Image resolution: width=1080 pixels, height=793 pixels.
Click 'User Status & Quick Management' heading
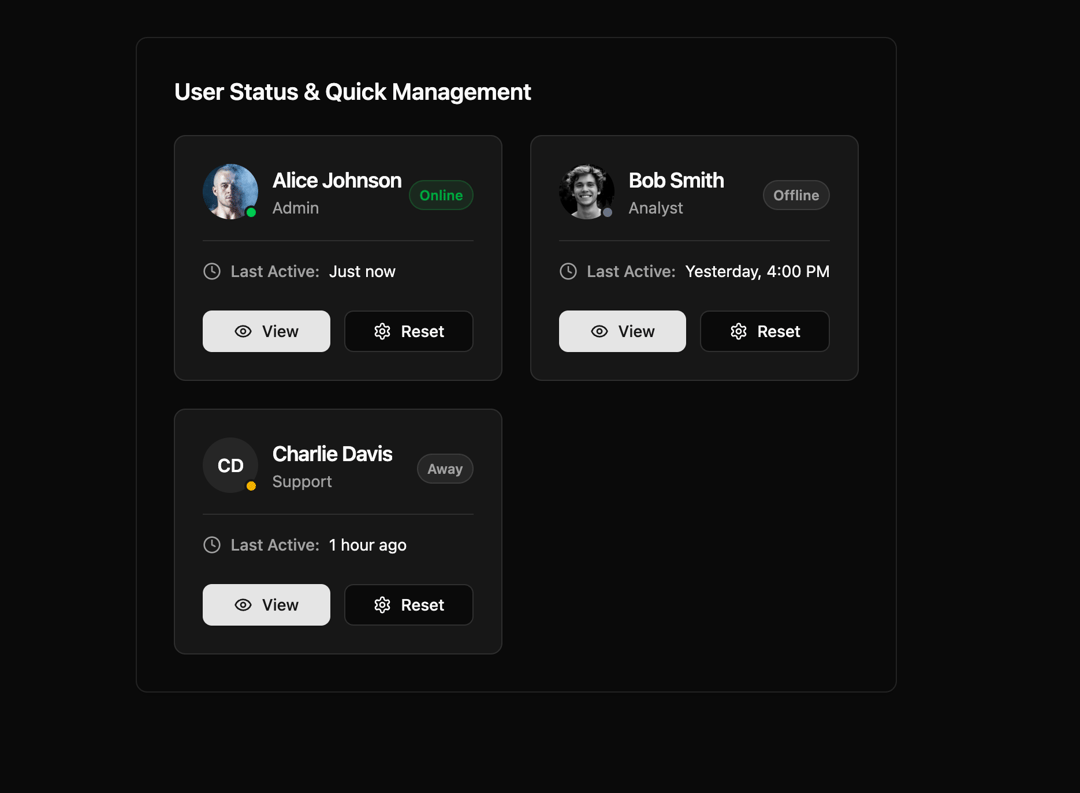(x=353, y=92)
